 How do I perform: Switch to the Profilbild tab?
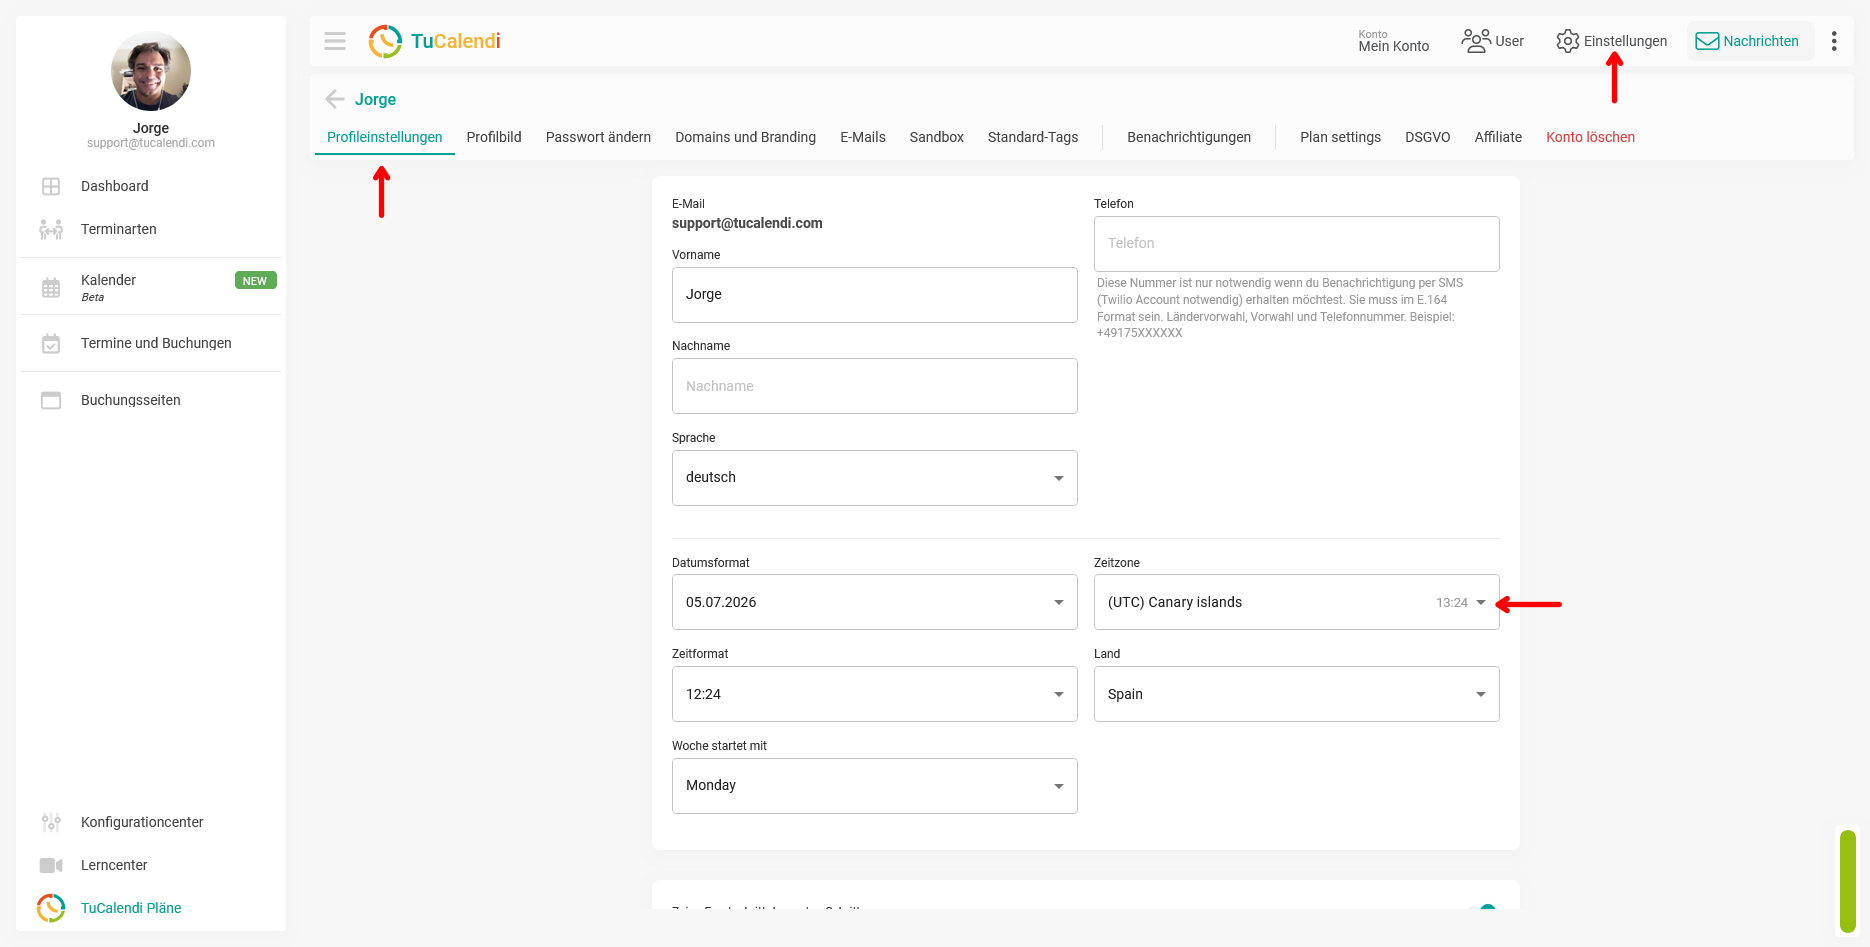click(494, 137)
